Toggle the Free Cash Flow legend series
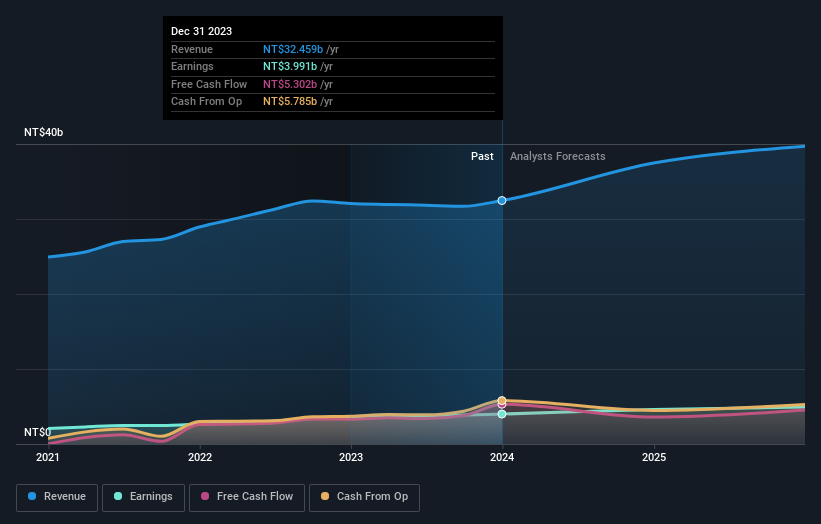The width and height of the screenshot is (821, 524). pos(247,497)
